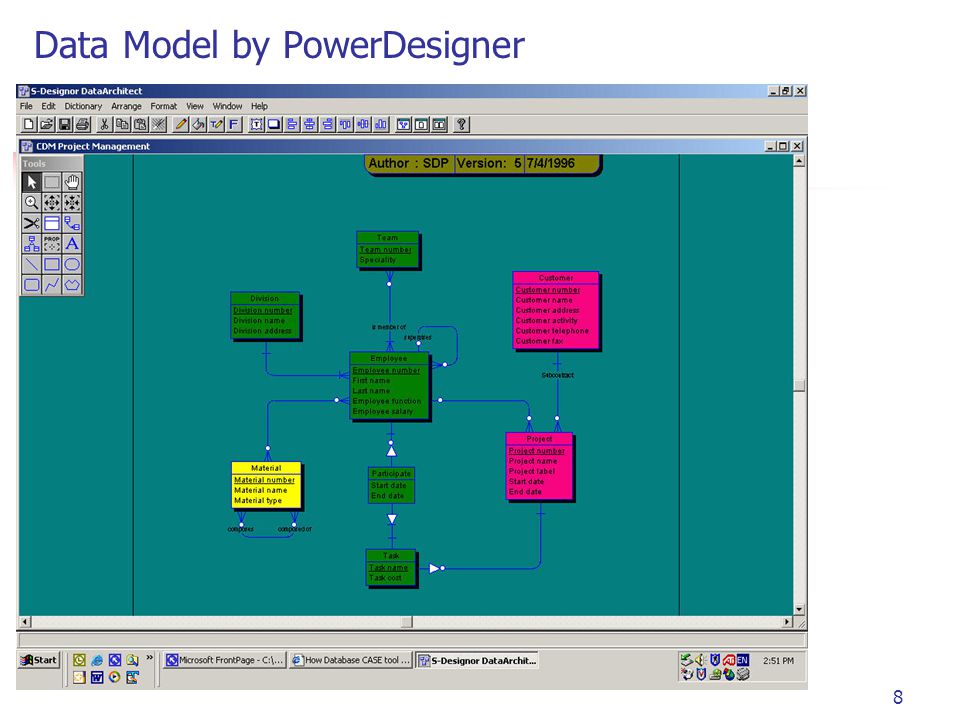
Task: Open the Help menu
Action: [260, 106]
